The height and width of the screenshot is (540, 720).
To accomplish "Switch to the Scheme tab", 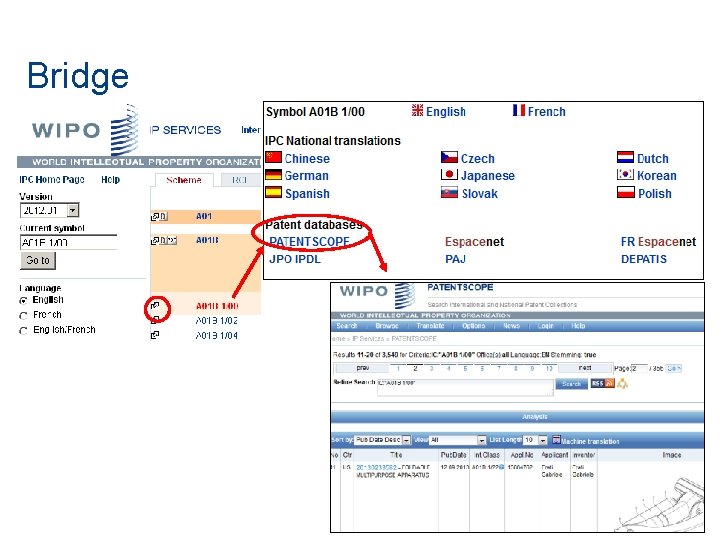I will [x=184, y=180].
